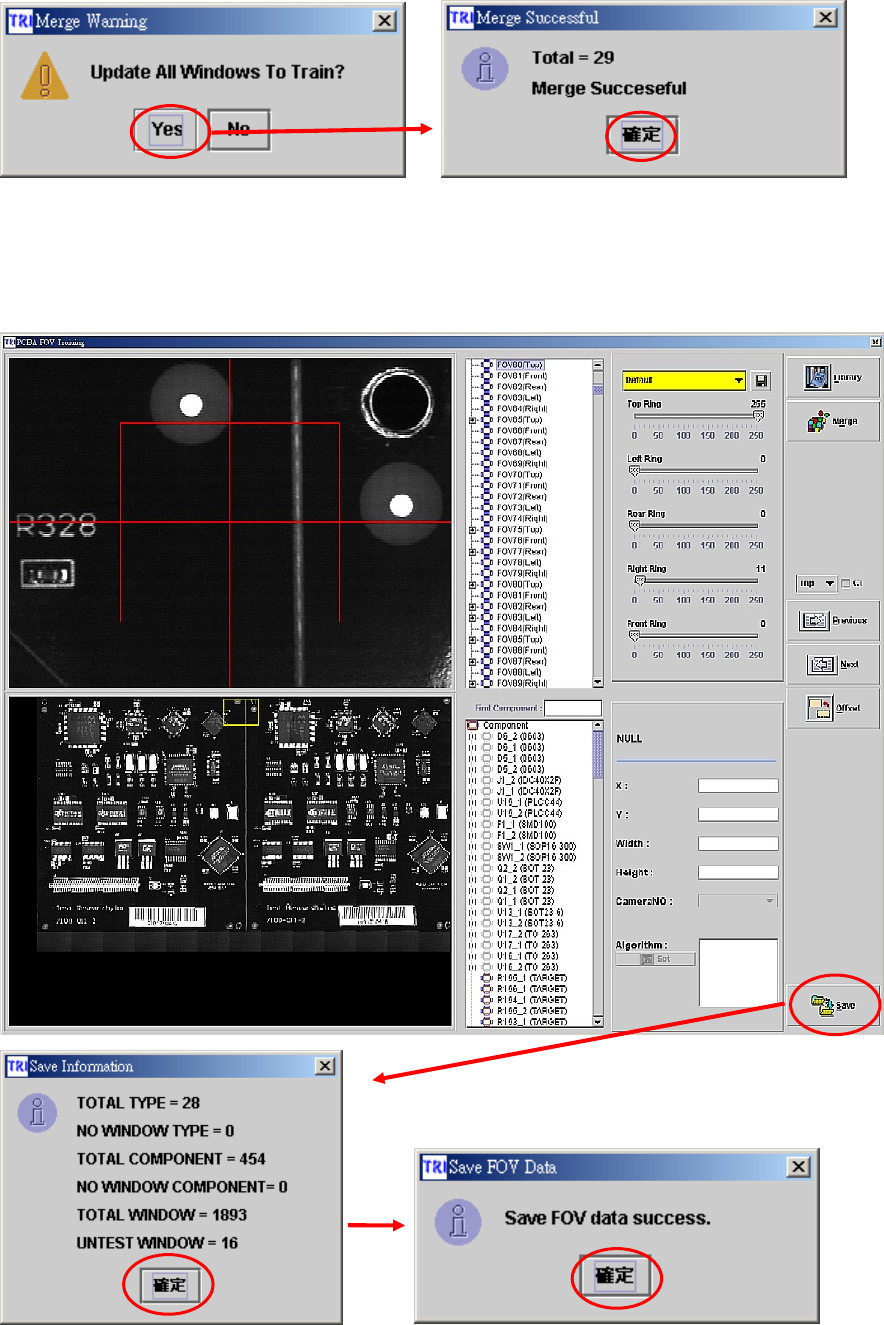Screen dimensions: 884x1325
Task: Open the Offset tool
Action: click(833, 707)
